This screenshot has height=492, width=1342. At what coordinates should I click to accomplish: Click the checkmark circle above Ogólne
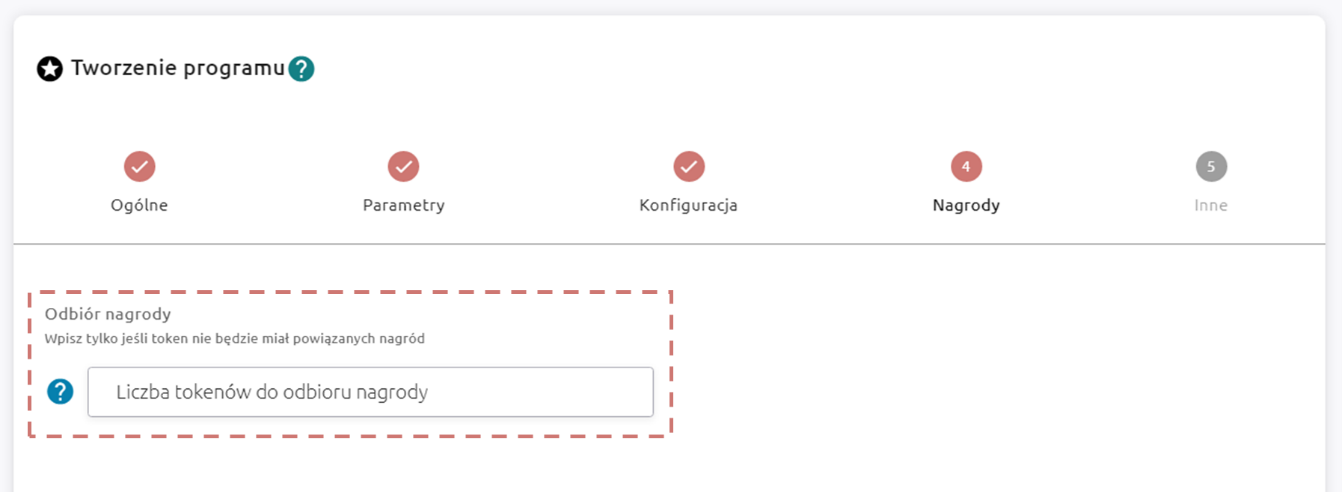(x=139, y=166)
